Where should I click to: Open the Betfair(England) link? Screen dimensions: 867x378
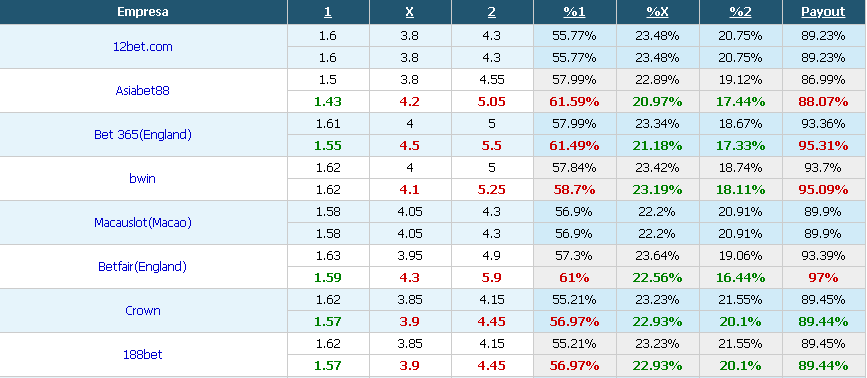tap(143, 266)
